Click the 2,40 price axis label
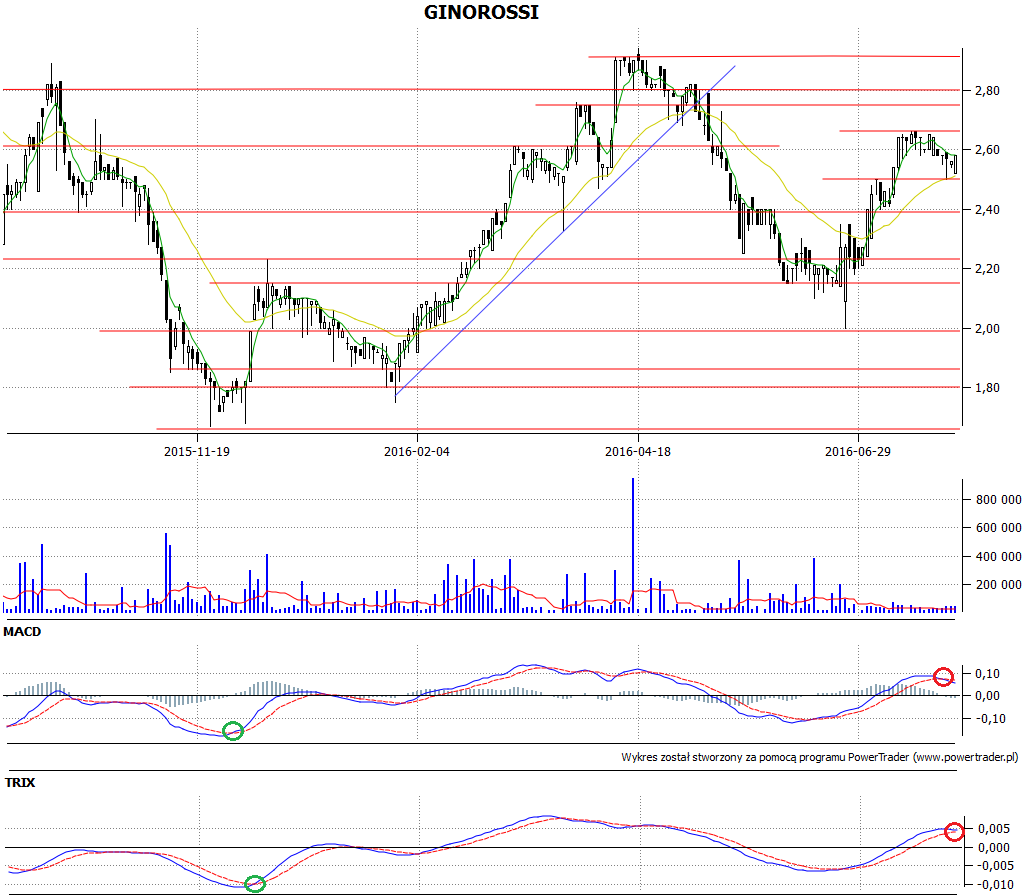Image resolution: width=1024 pixels, height=896 pixels. pyautogui.click(x=987, y=210)
